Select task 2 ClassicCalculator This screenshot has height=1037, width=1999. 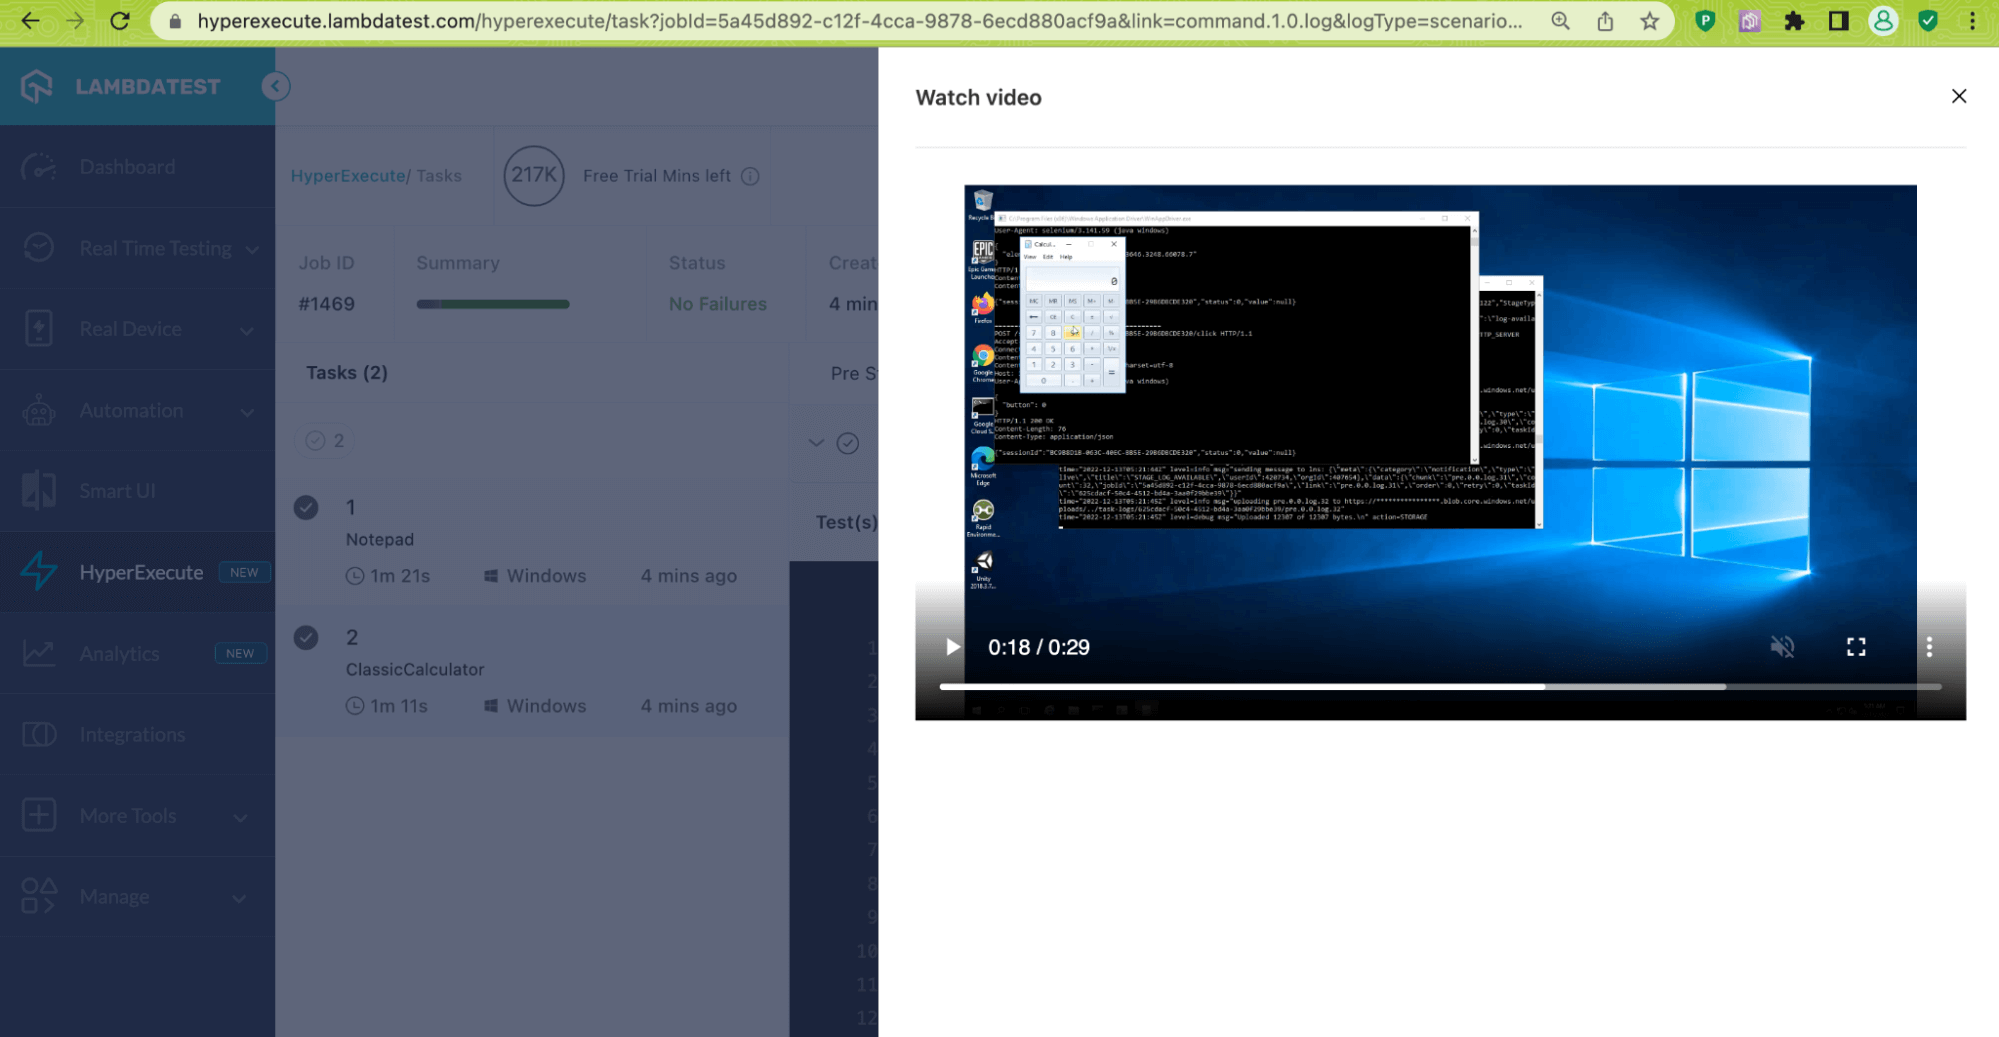tap(532, 671)
